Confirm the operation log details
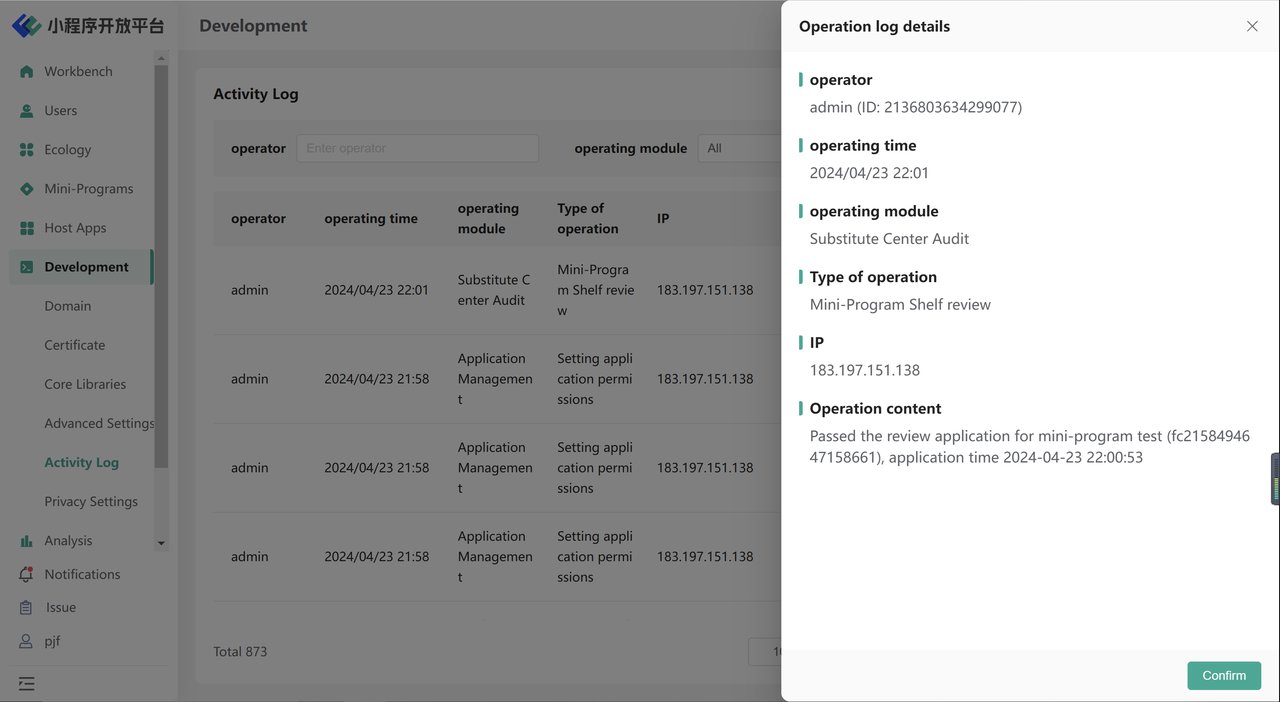 point(1224,676)
